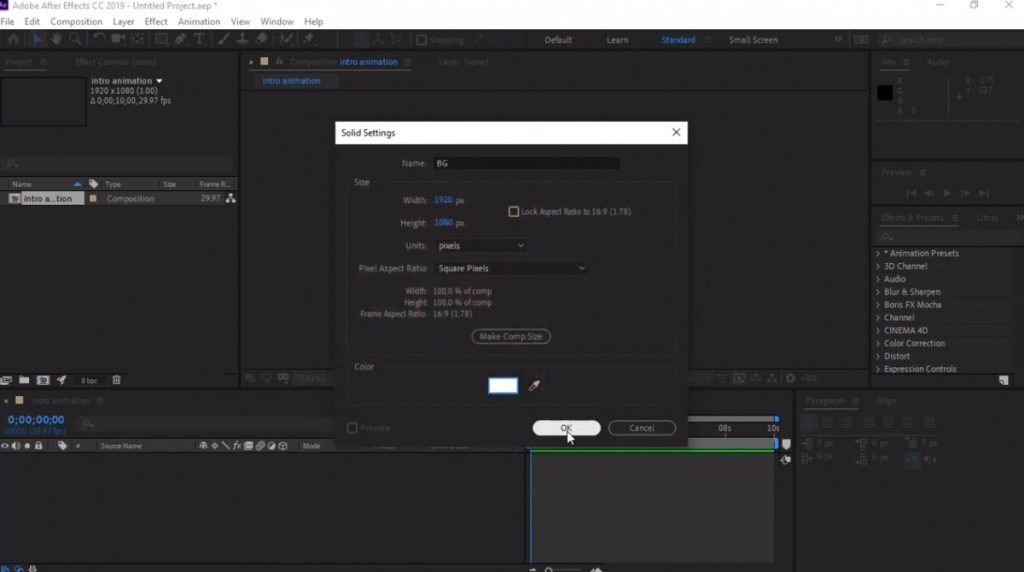
Task: Open the Animation menu
Action: (x=199, y=22)
